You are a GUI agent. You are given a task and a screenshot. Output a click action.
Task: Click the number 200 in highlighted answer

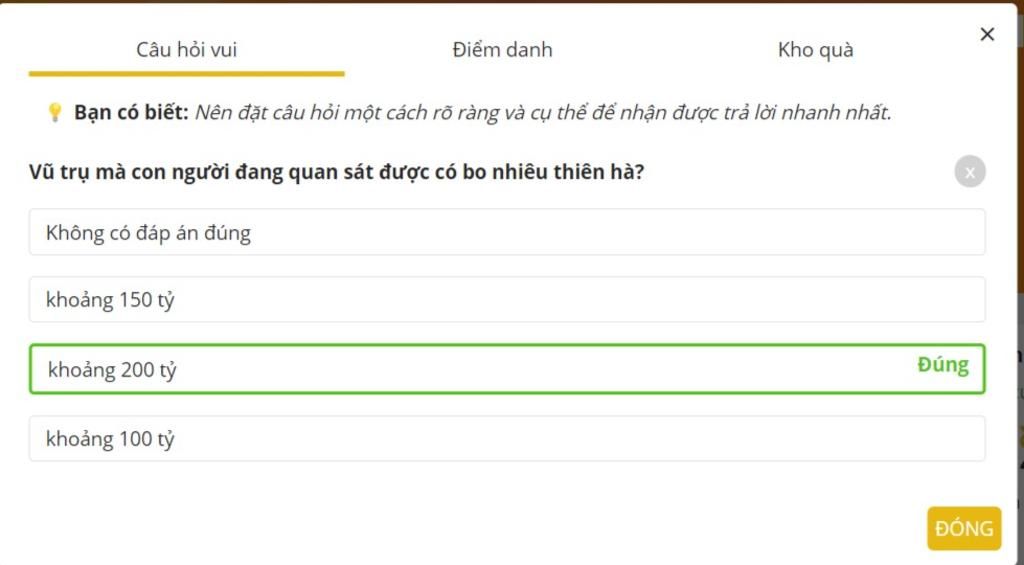[136, 370]
